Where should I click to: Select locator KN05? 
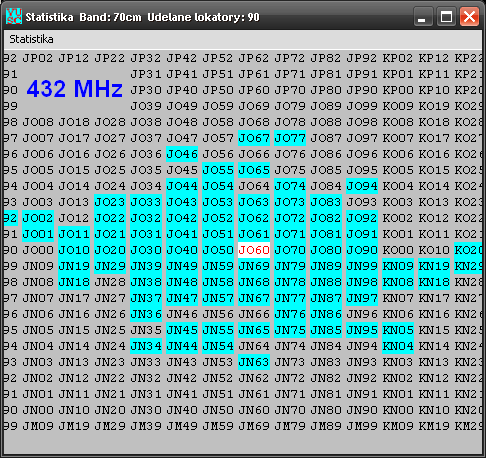(x=398, y=330)
